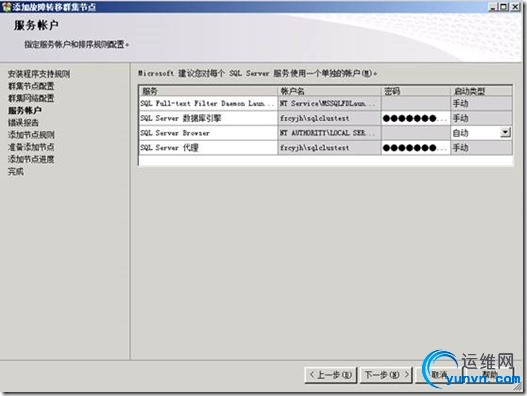
Task: Click the 下一步 (Next) button
Action: (x=386, y=374)
